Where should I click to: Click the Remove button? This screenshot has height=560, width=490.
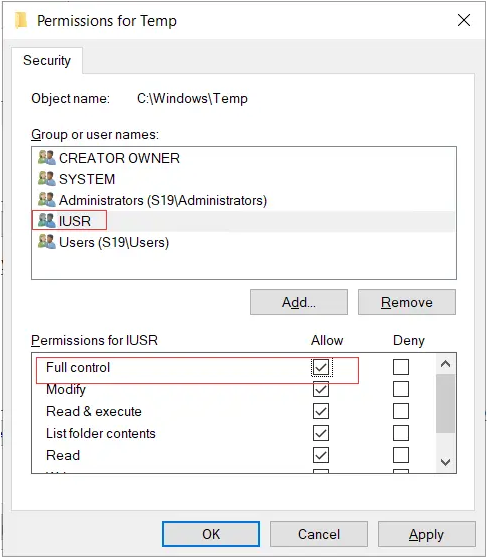point(407,302)
